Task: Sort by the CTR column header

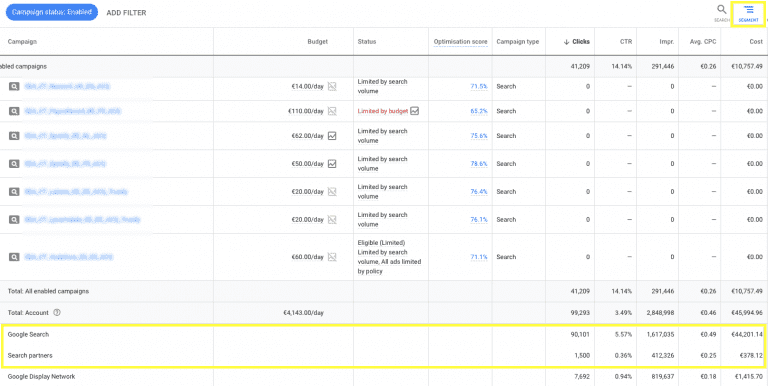Action: coord(626,42)
